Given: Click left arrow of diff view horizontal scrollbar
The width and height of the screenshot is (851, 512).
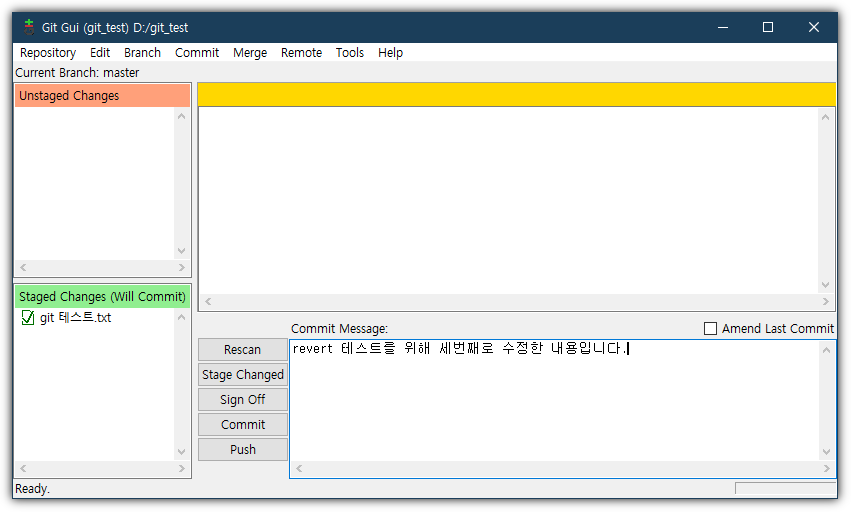Looking at the screenshot, I should coord(208,301).
